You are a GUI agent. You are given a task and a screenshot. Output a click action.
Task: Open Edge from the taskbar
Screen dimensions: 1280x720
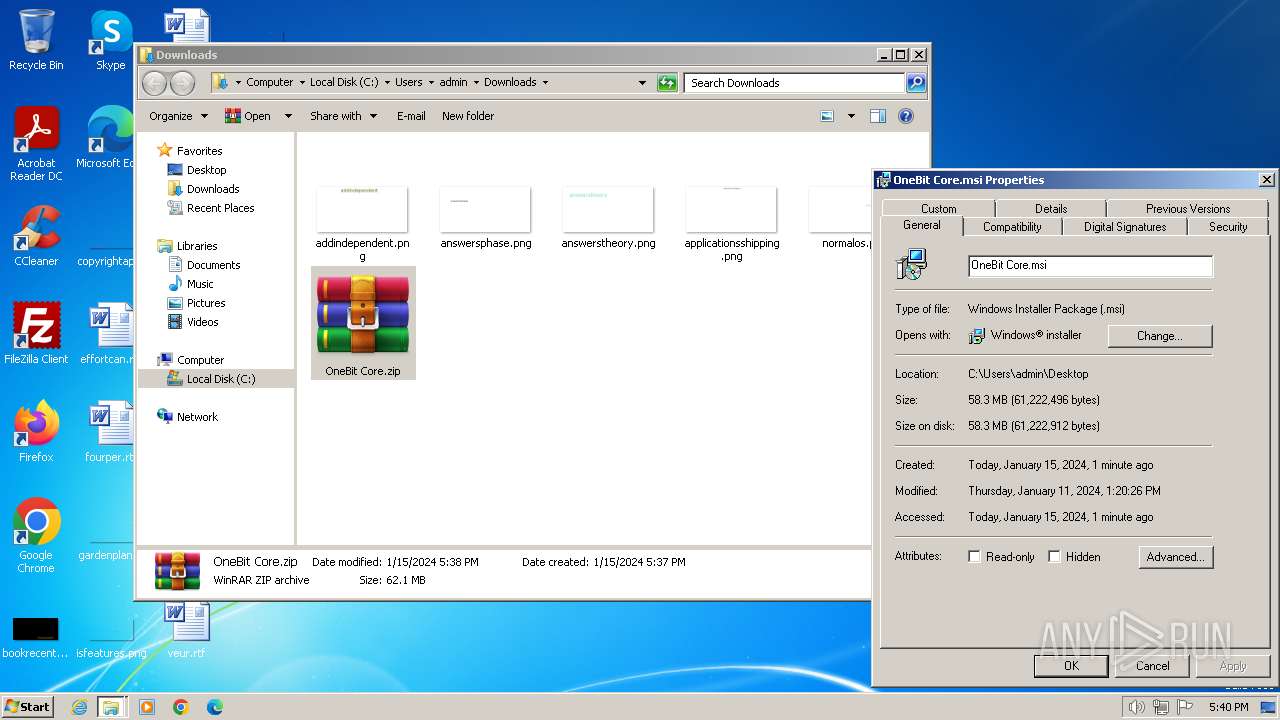[x=215, y=707]
